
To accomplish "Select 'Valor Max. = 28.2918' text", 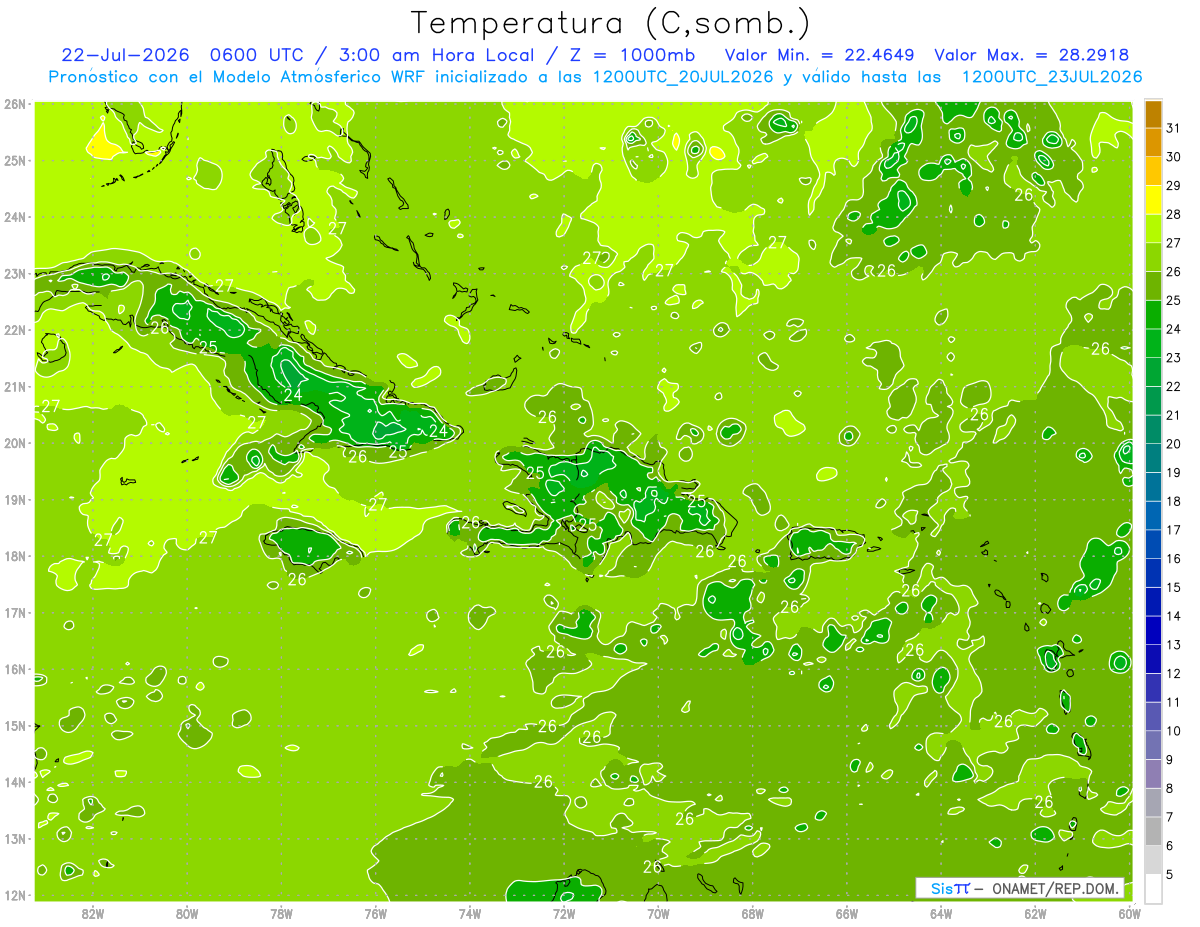I will click(1033, 54).
